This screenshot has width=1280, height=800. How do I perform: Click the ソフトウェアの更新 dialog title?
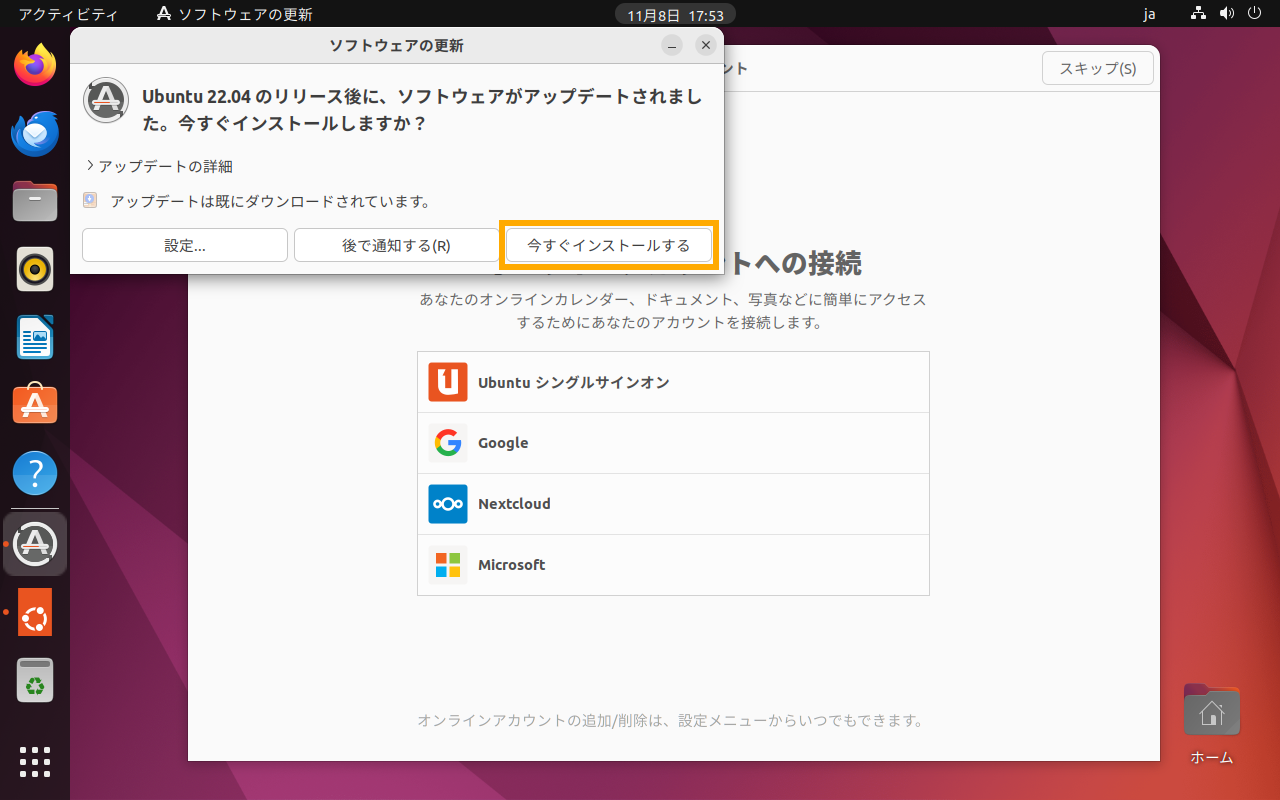(396, 46)
